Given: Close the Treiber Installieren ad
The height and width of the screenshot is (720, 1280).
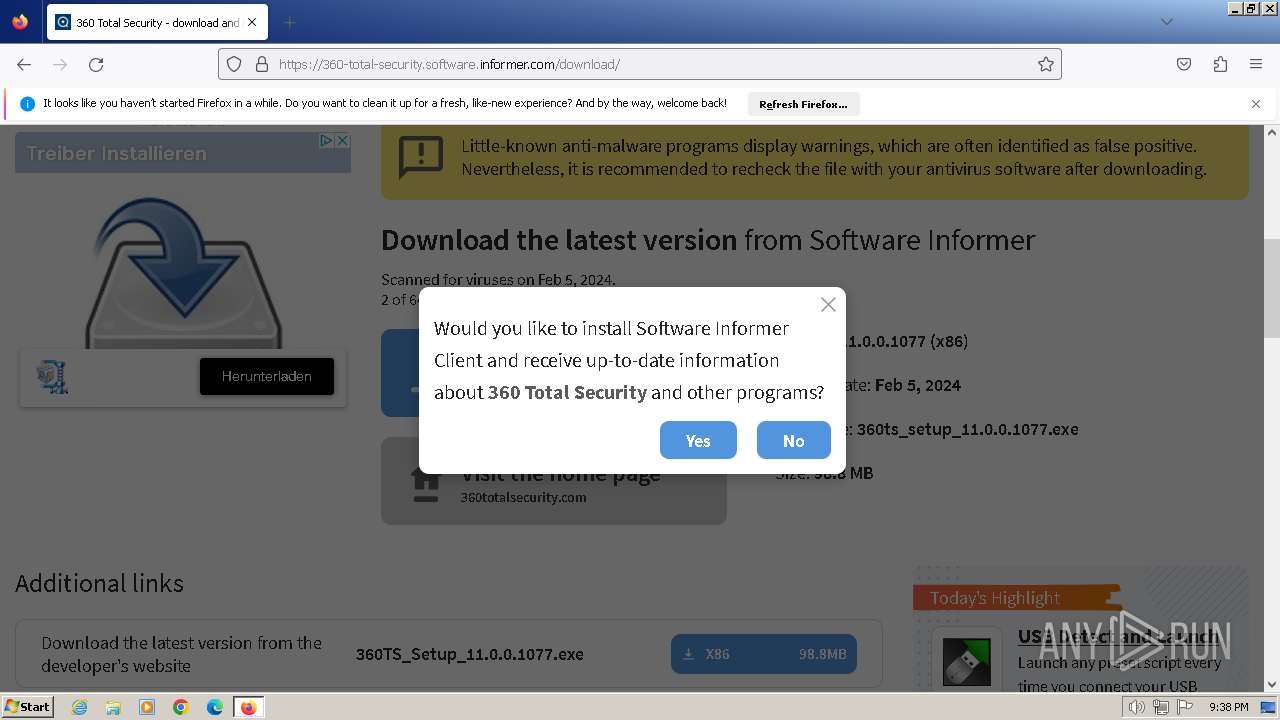Looking at the screenshot, I should point(342,141).
